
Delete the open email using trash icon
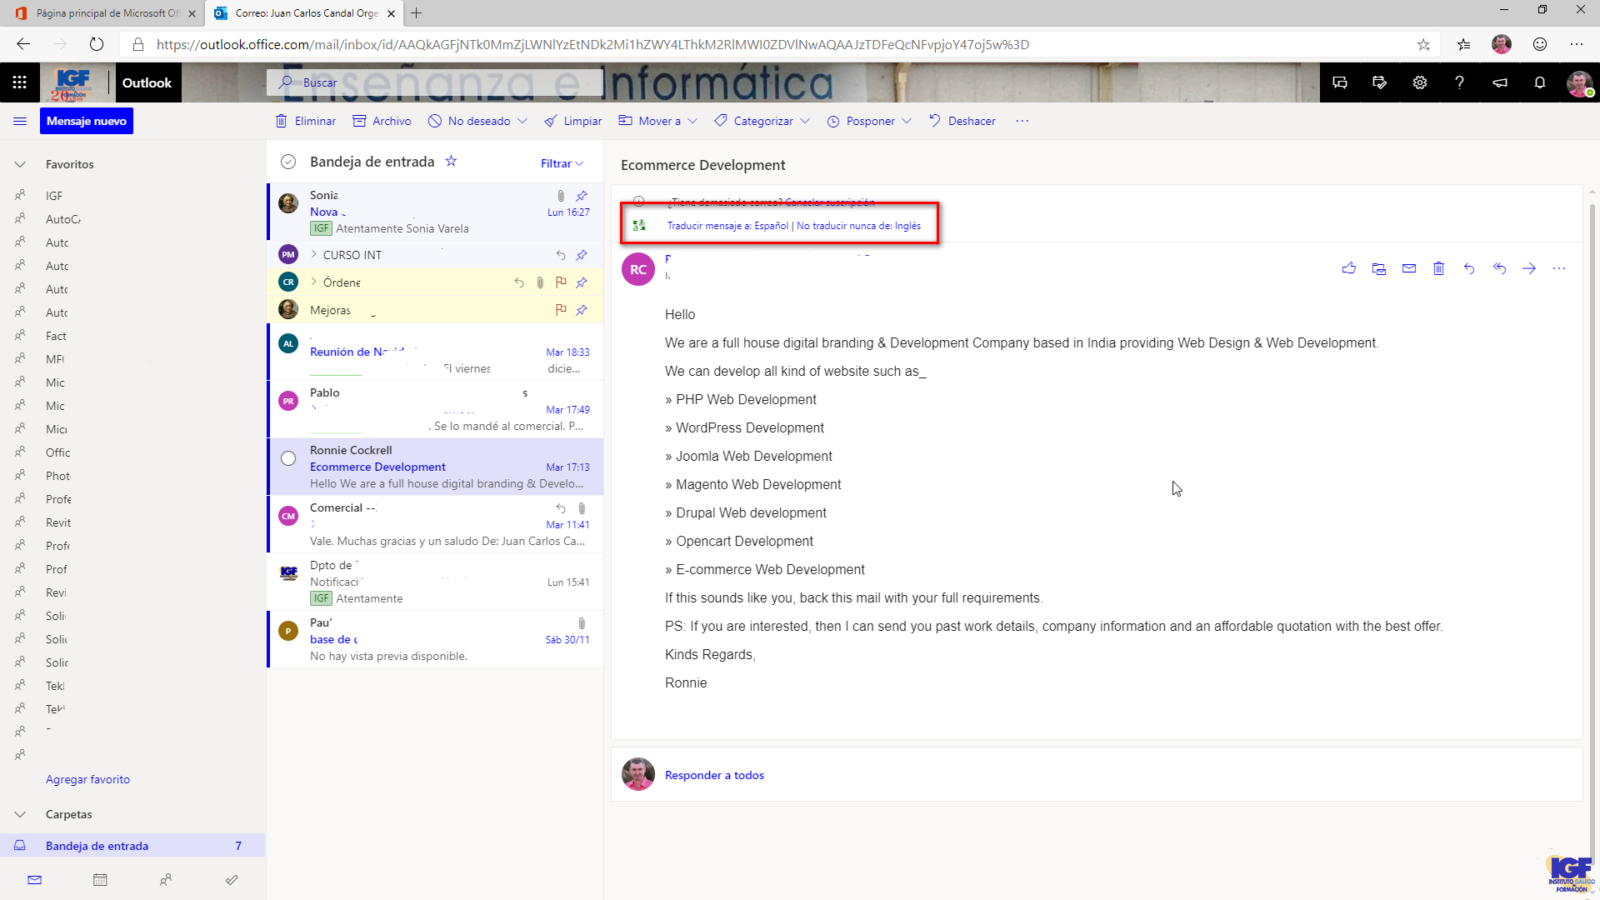pyautogui.click(x=1439, y=268)
